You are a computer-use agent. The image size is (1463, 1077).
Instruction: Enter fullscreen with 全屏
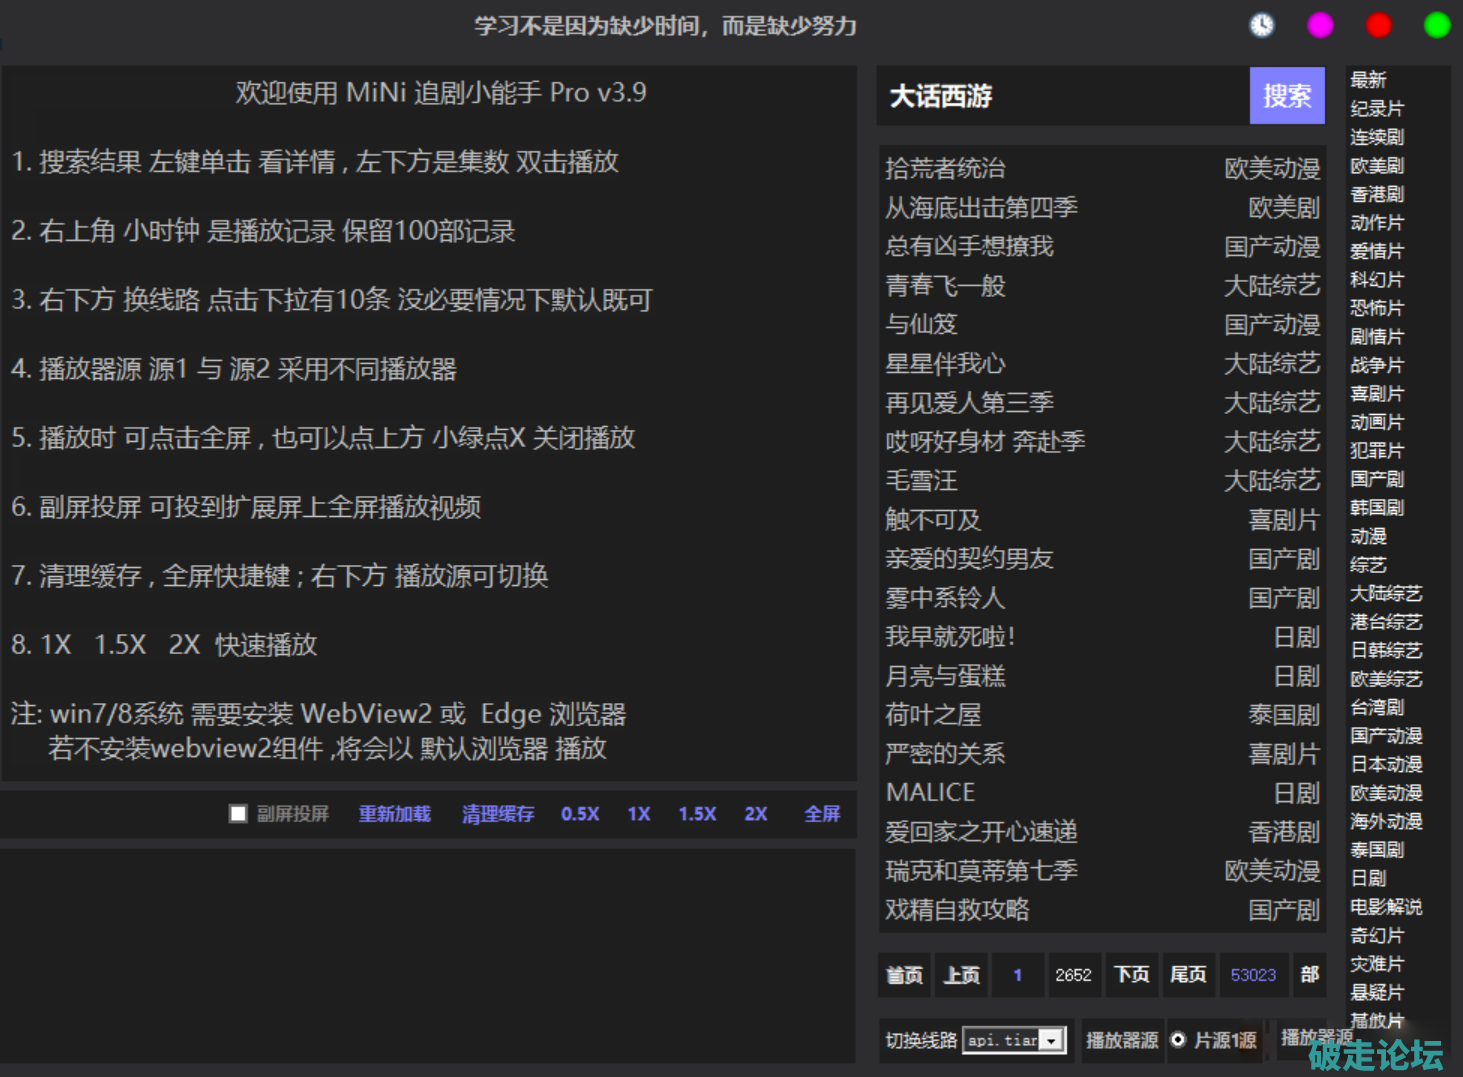[x=822, y=814]
